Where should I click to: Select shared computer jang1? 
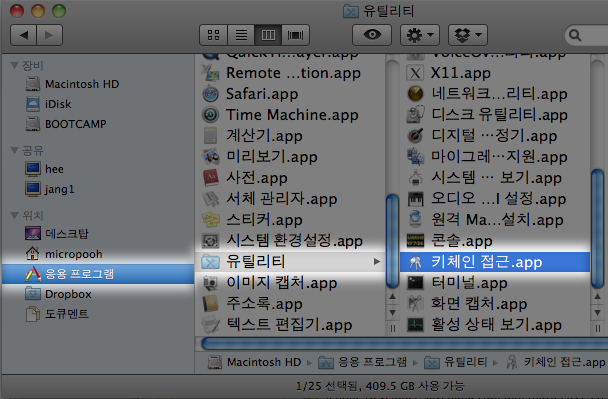coord(50,189)
